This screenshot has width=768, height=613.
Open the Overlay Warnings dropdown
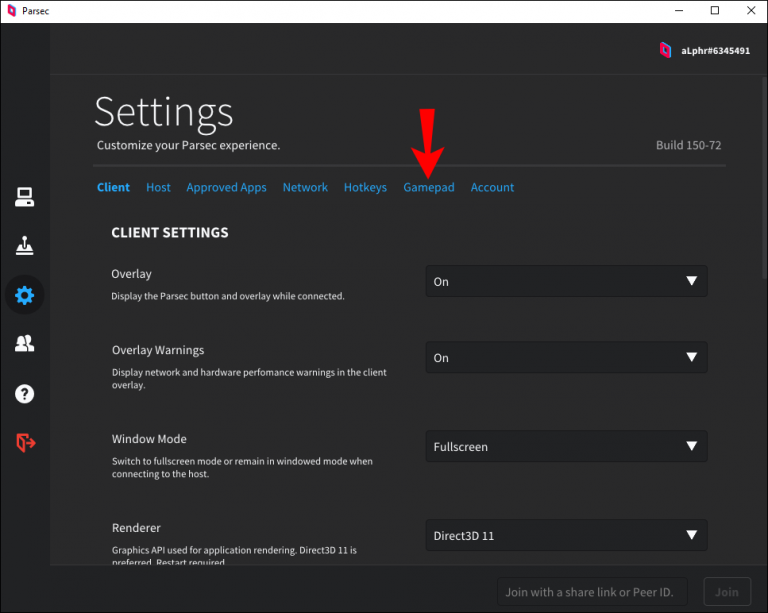[566, 358]
